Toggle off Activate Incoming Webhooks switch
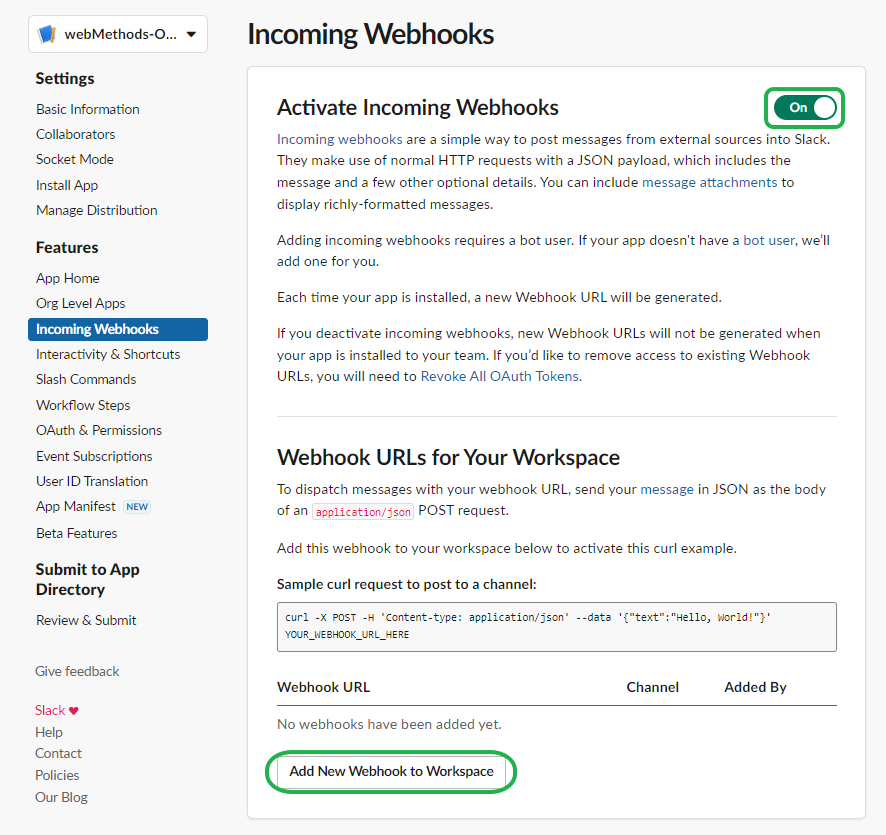Screen dimensions: 886x835 (805, 108)
